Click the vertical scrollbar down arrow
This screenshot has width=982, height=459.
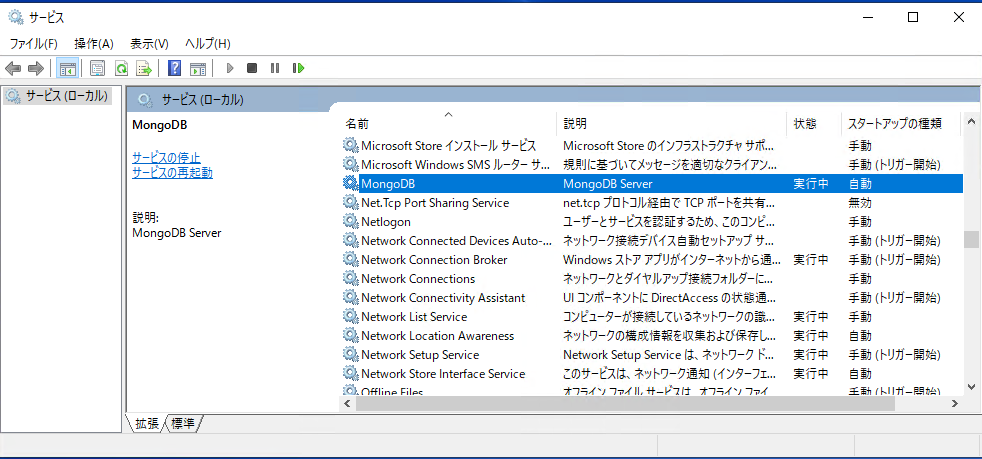pyautogui.click(x=971, y=387)
